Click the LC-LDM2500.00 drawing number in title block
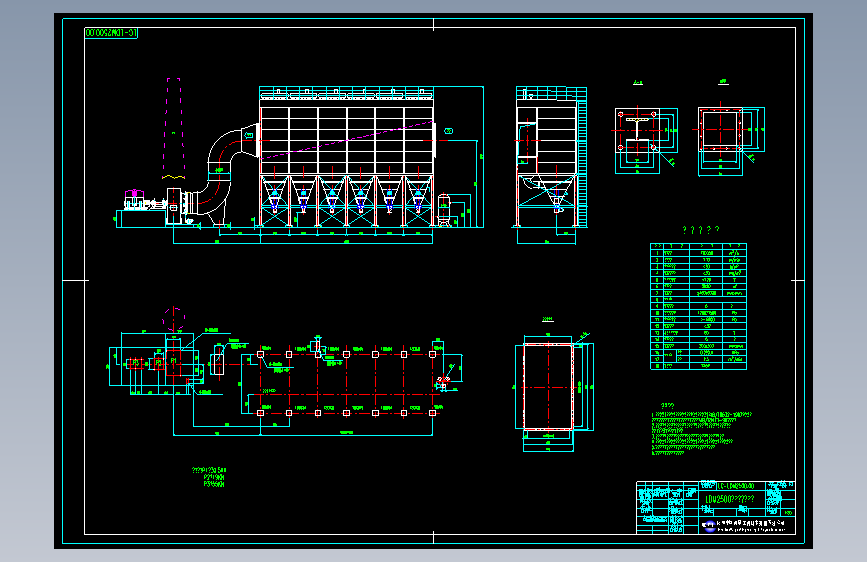 [736, 486]
